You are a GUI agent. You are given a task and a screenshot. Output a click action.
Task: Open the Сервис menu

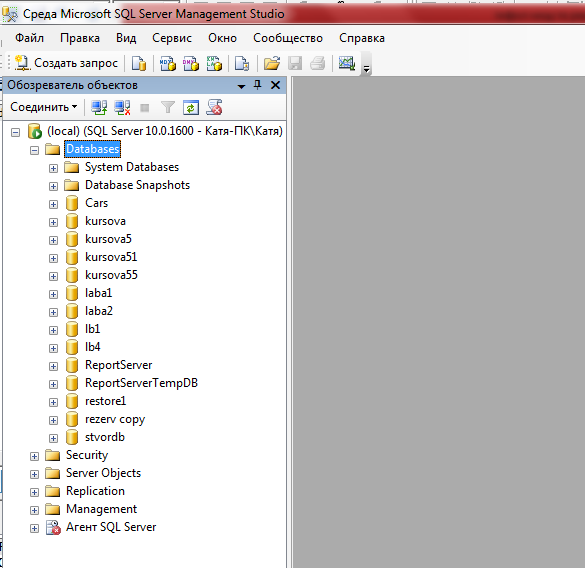point(172,38)
